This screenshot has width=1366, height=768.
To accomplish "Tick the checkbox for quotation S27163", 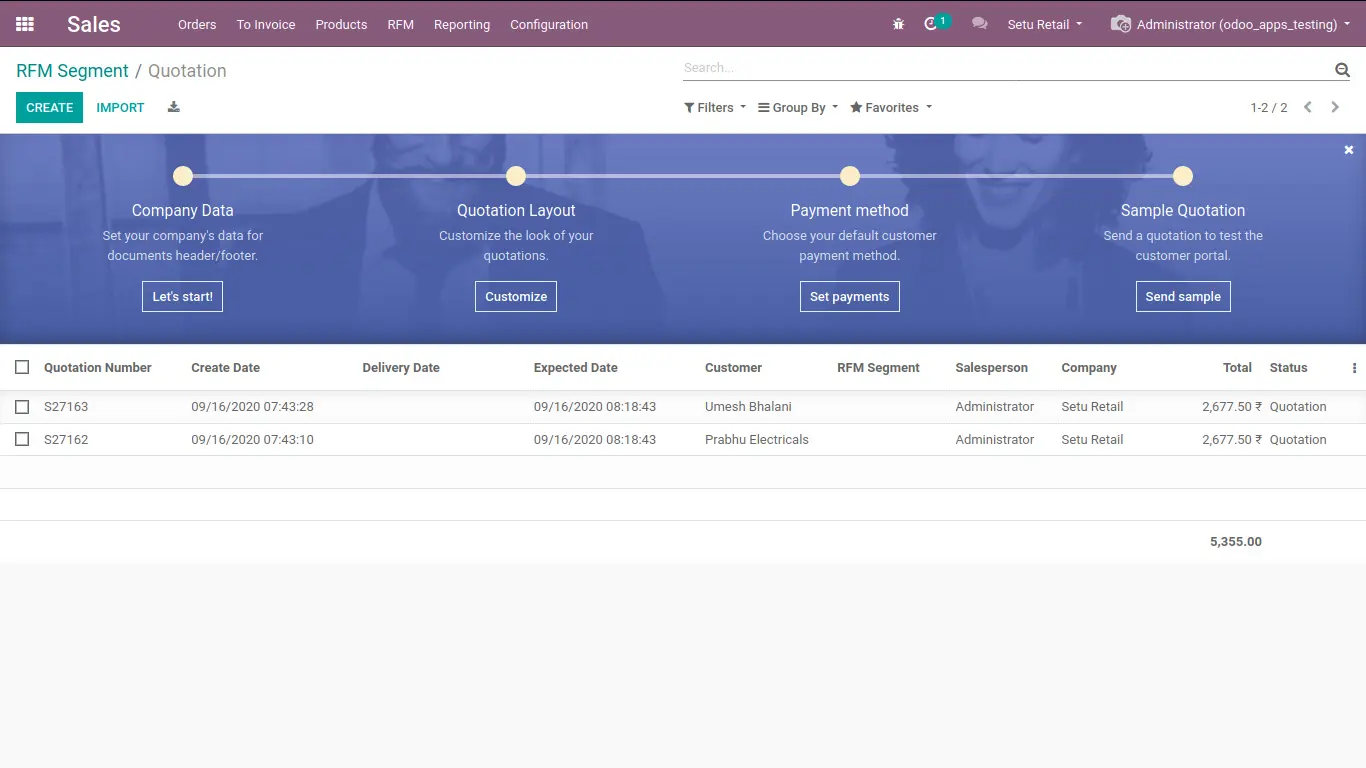I will [22, 407].
